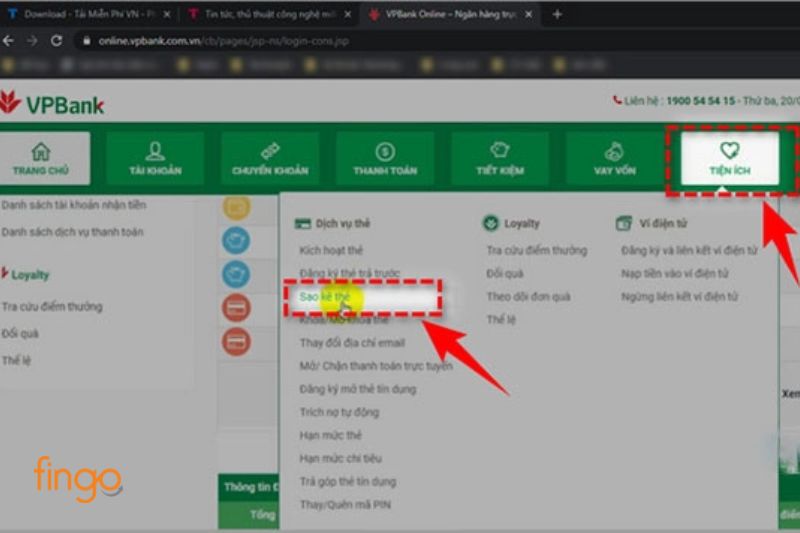Select Trả góp thẻ tín dụng
800x533 pixels.
[347, 481]
